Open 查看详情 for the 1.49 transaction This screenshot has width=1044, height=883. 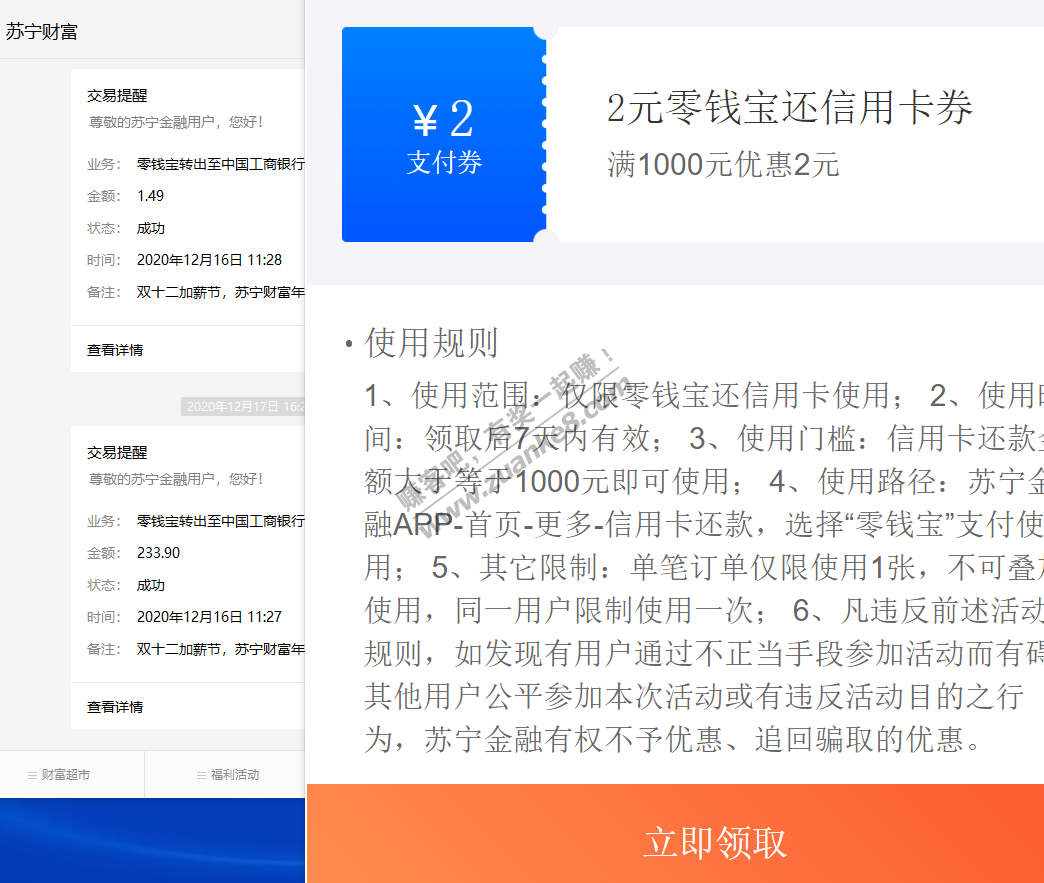click(x=115, y=350)
